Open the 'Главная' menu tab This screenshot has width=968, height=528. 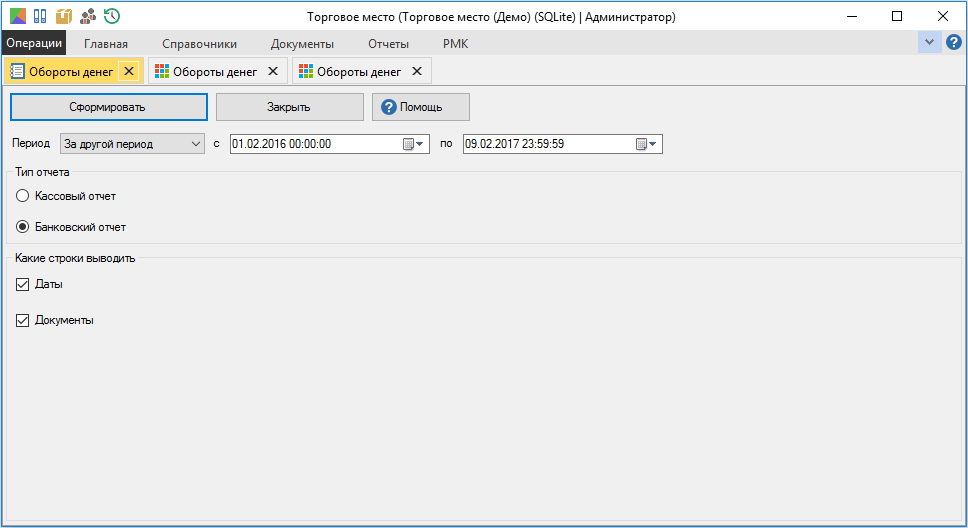106,44
